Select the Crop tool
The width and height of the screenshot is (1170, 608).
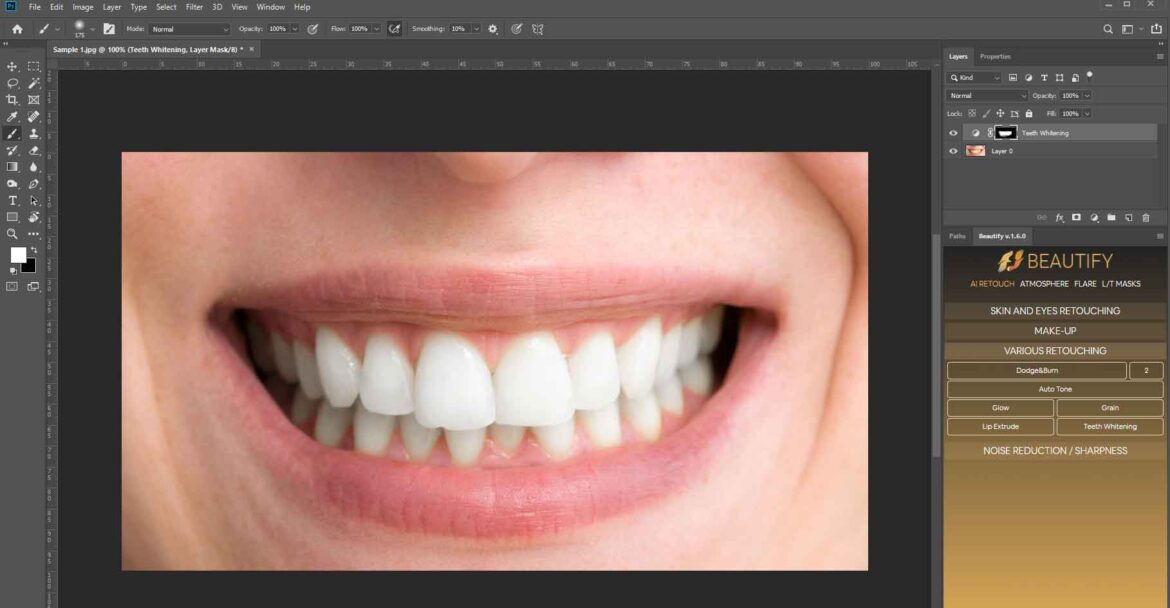12,99
